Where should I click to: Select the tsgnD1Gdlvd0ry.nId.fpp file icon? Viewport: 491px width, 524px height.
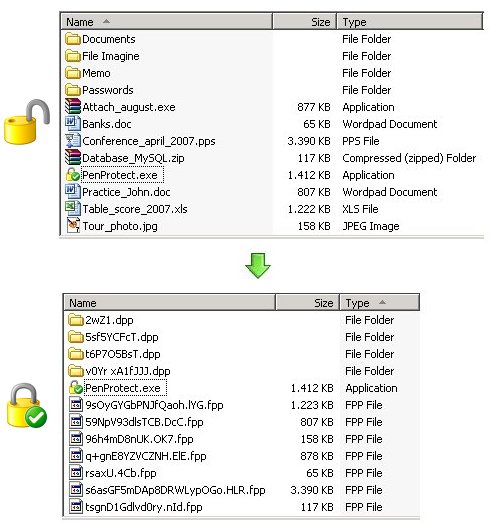tap(76, 507)
